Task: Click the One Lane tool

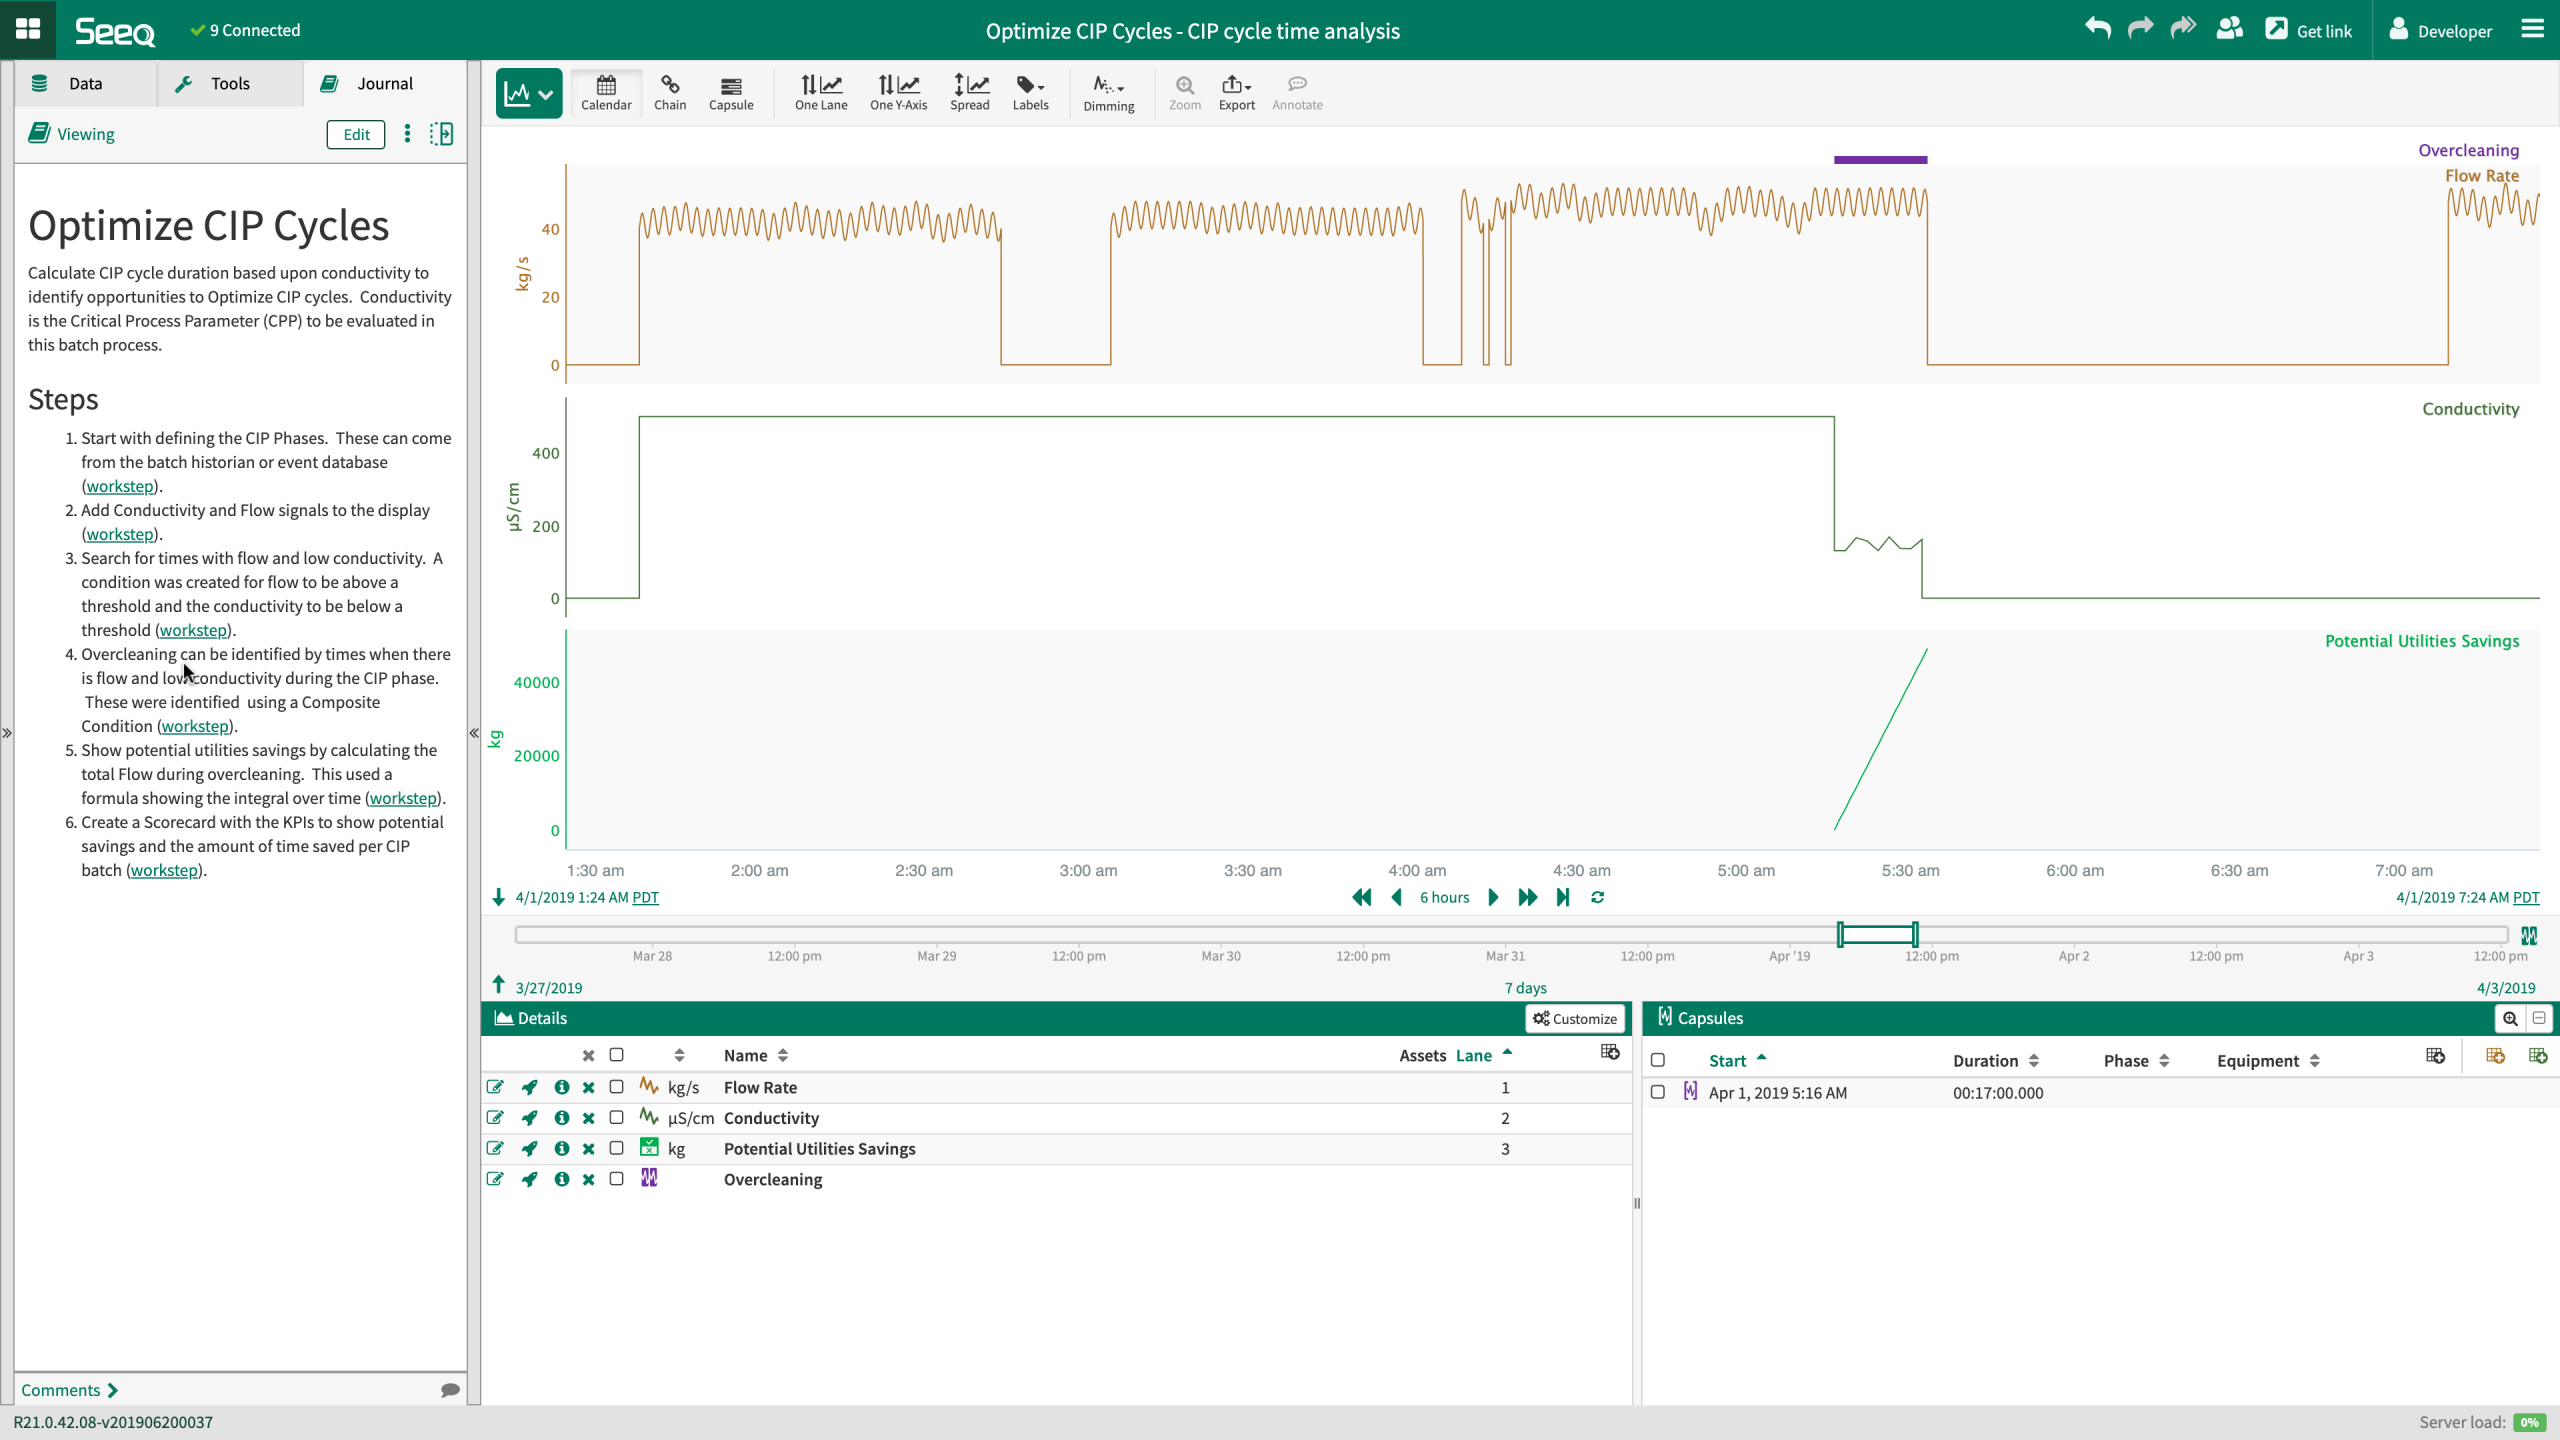Action: 821,93
